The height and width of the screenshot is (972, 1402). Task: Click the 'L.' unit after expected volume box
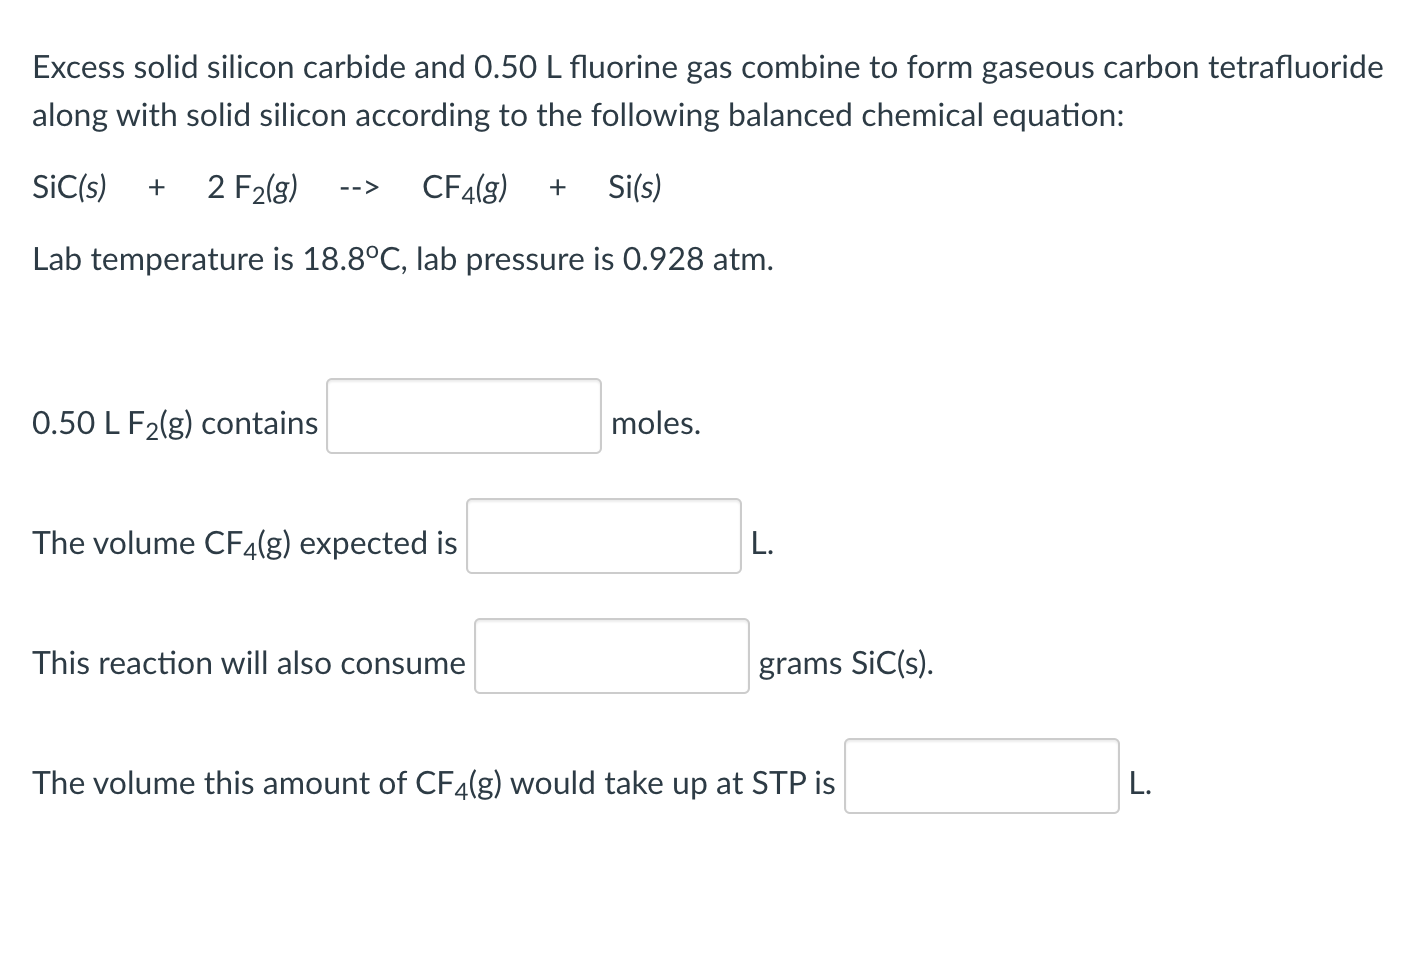click(762, 543)
